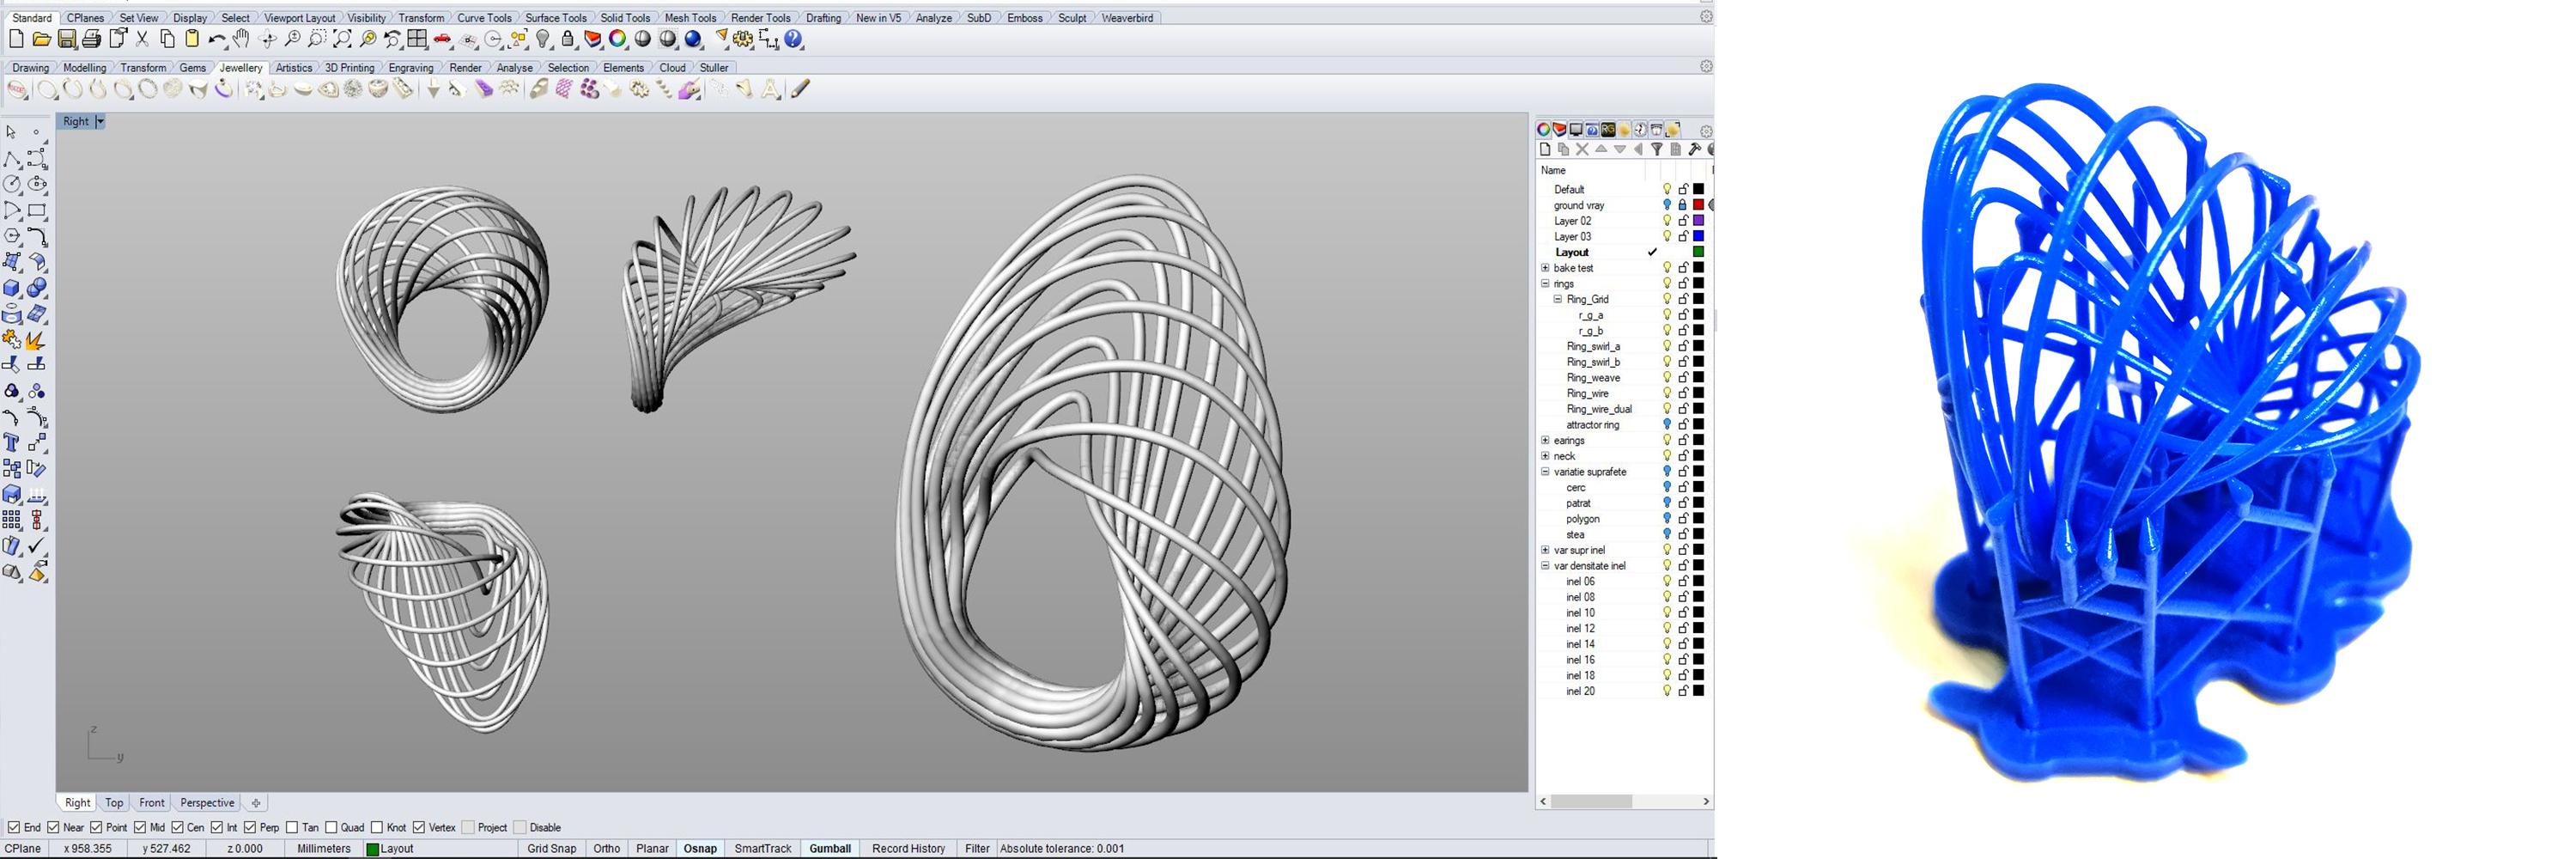The image size is (2576, 859).
Task: Toggle Grid Snap in status bar
Action: [x=551, y=848]
